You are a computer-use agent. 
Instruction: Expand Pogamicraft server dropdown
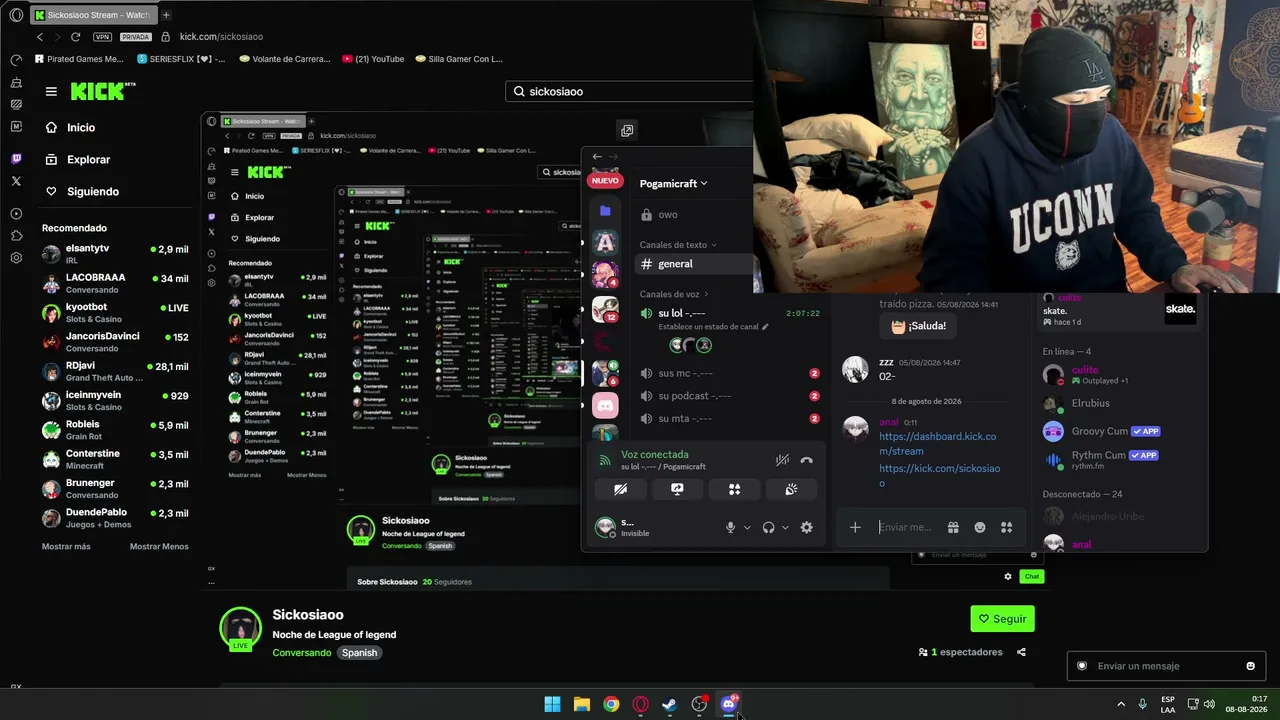674,183
